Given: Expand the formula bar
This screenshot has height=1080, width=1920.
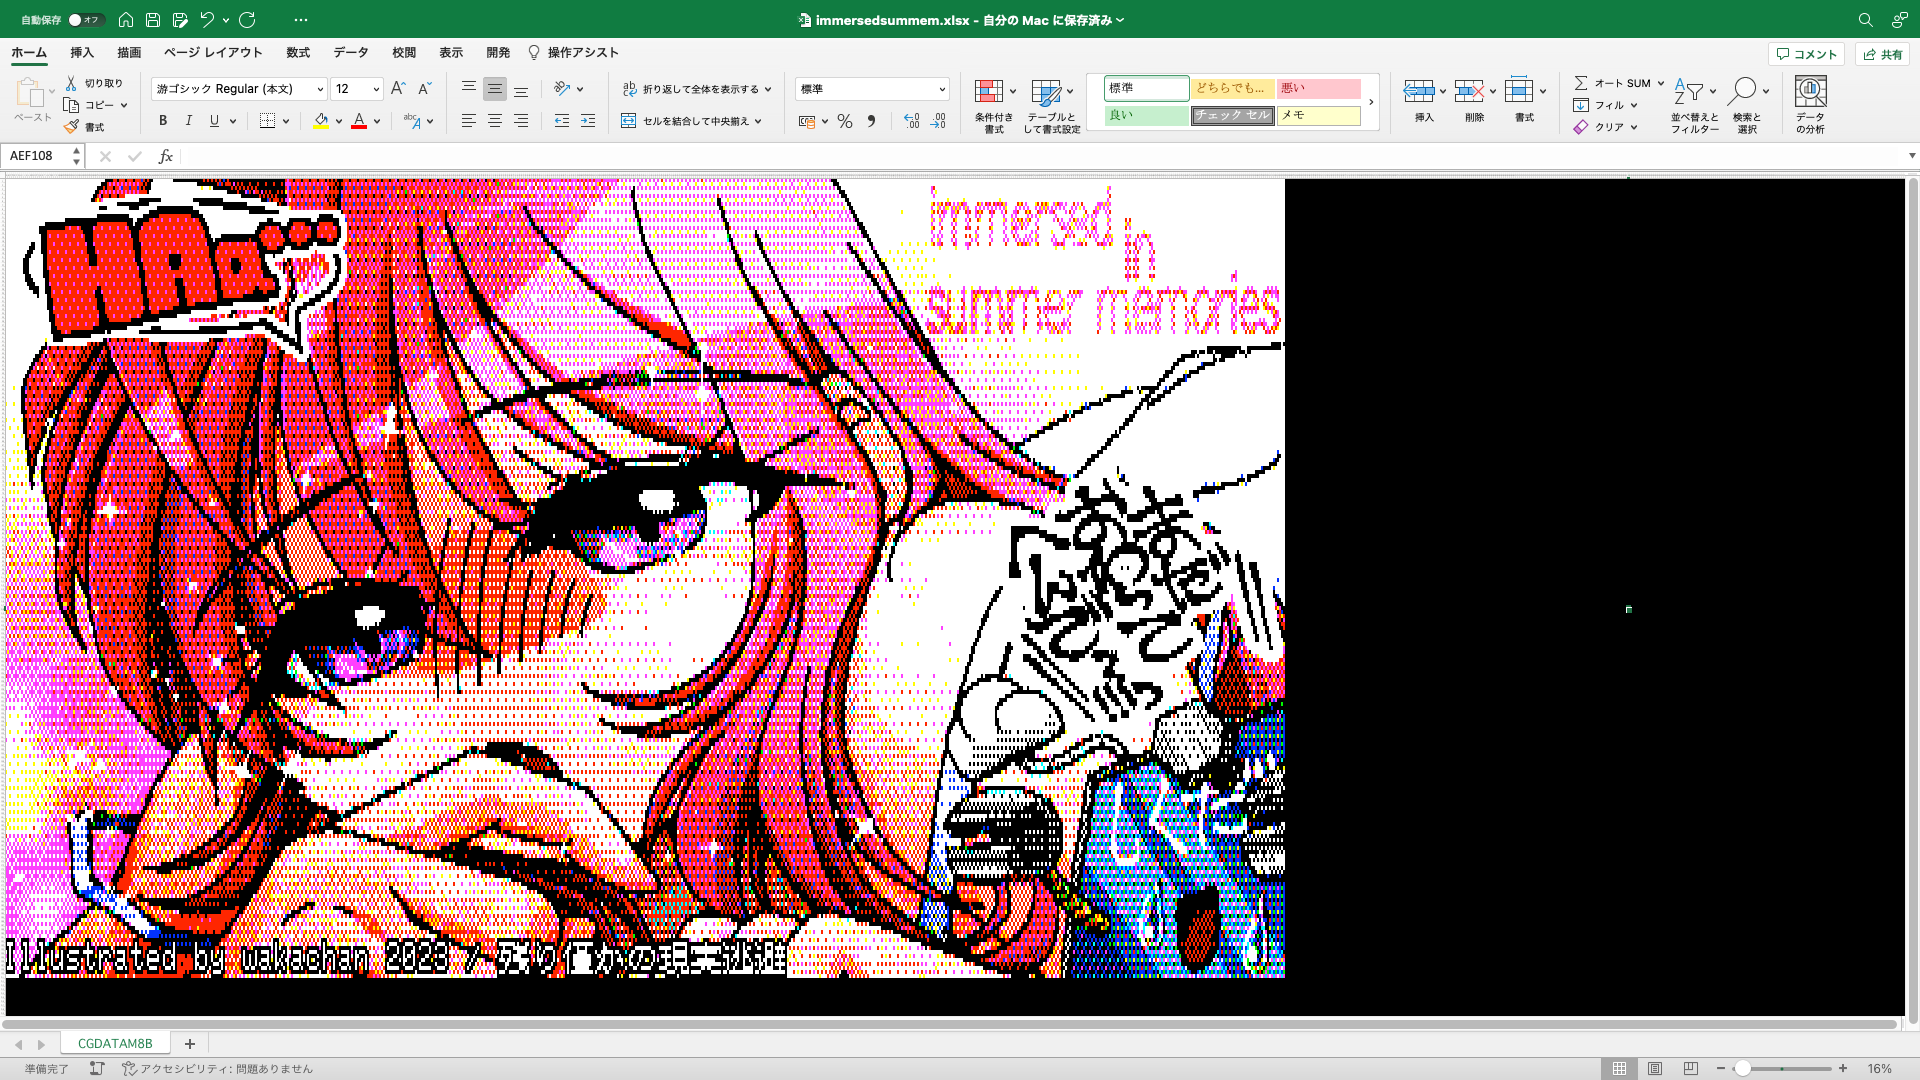Looking at the screenshot, I should tap(1911, 156).
